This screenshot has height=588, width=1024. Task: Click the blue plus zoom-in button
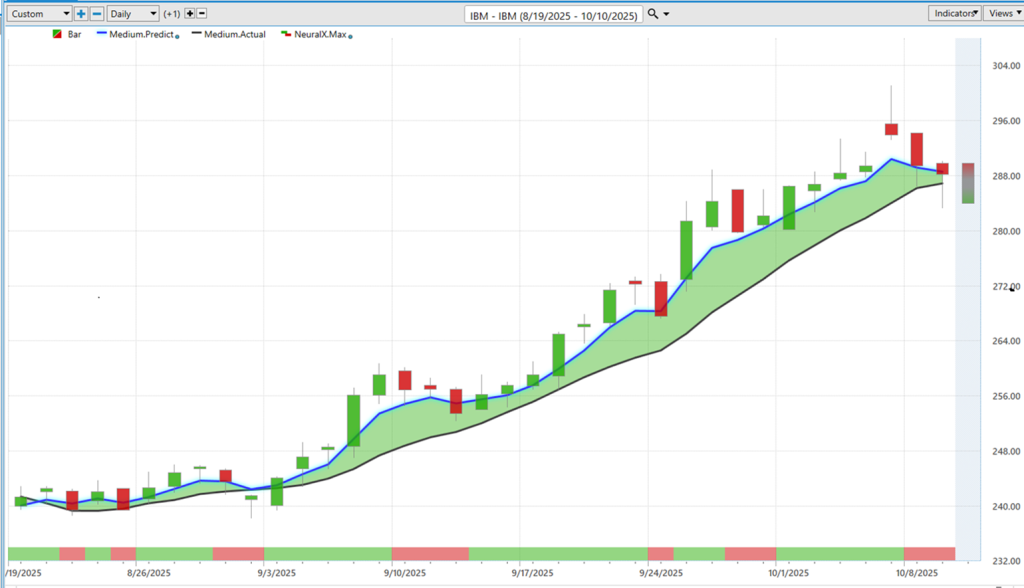(81, 14)
